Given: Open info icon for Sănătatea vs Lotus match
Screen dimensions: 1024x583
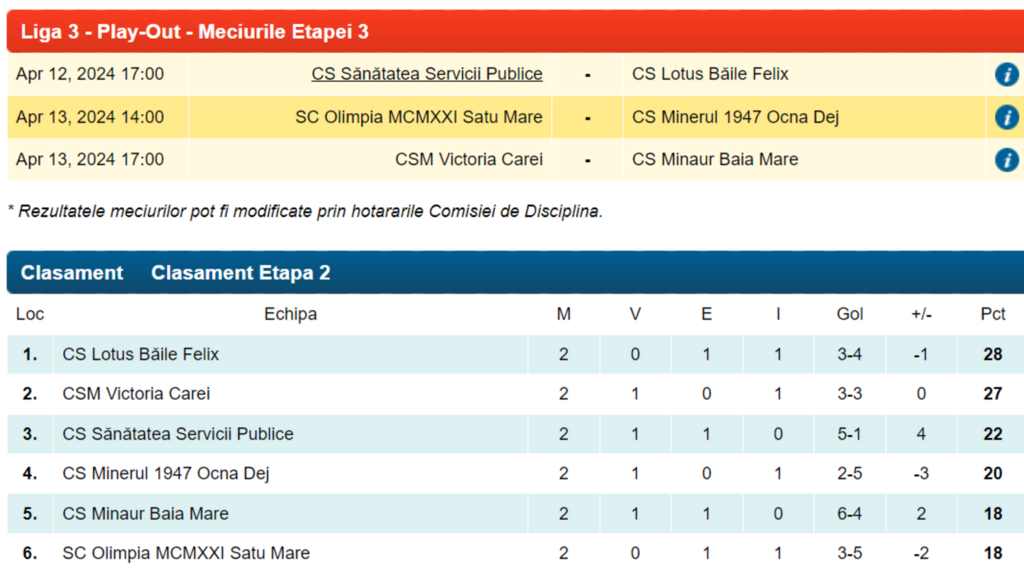Looking at the screenshot, I should 1006,74.
